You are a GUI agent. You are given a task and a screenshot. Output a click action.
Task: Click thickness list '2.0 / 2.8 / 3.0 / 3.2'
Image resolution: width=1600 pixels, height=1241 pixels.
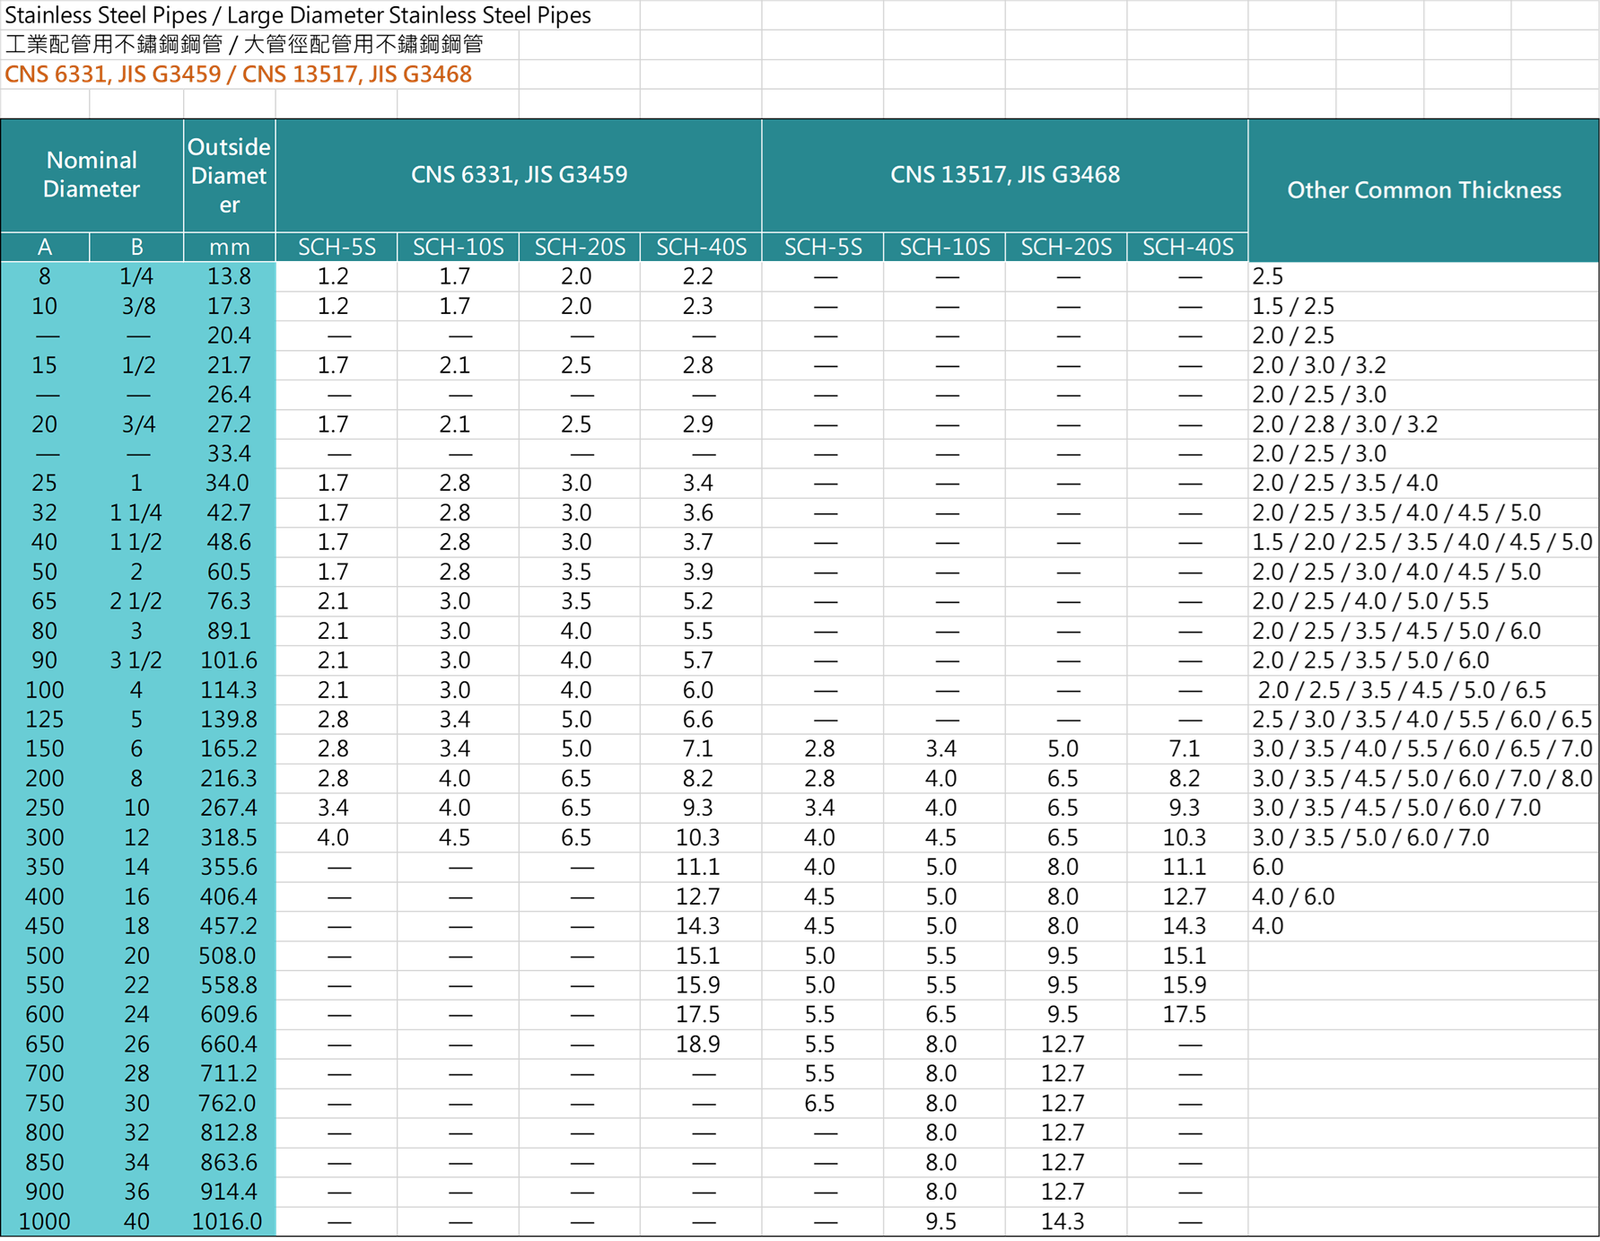tap(1345, 424)
